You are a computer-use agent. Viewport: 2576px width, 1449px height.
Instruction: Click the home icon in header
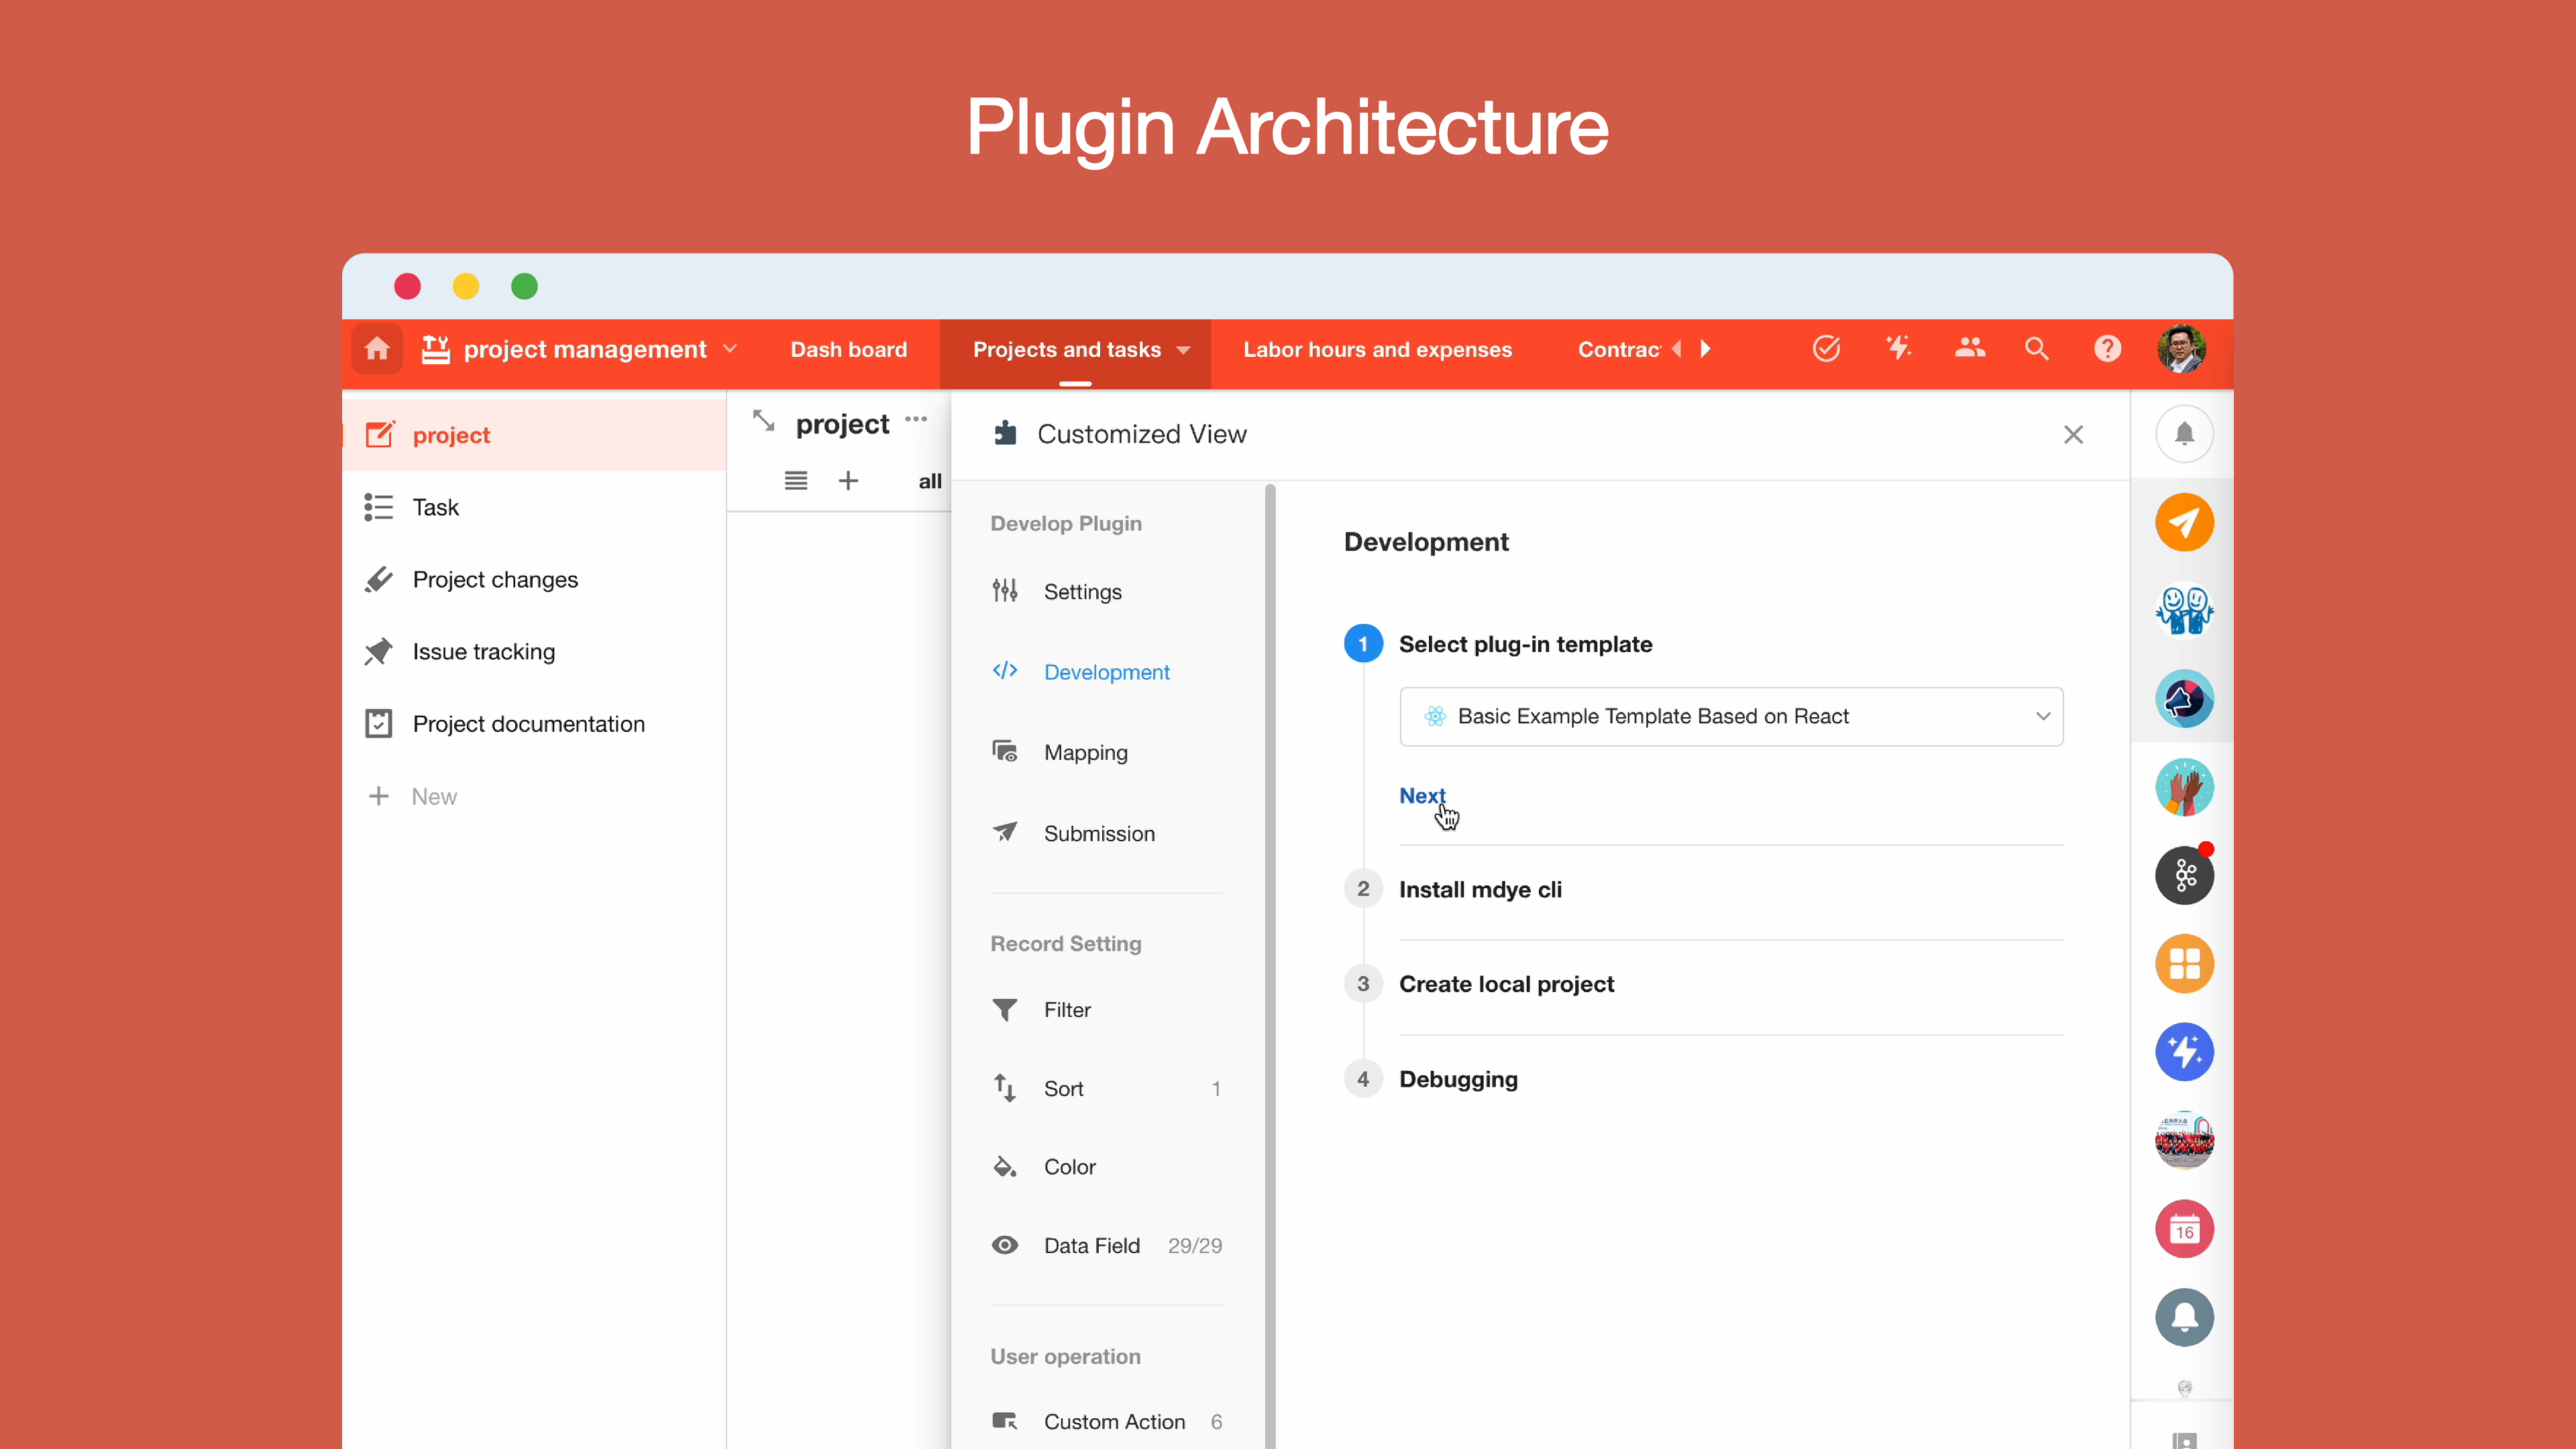pos(377,349)
